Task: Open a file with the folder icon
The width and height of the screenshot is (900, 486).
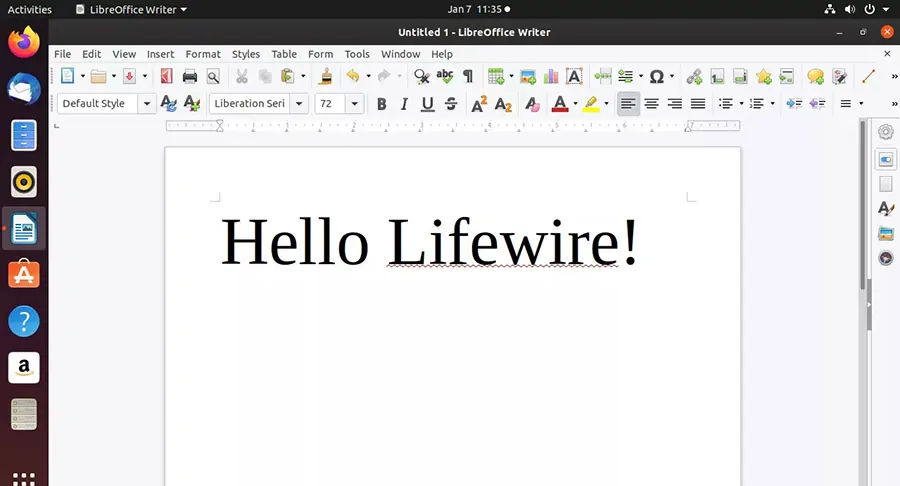Action: [99, 76]
